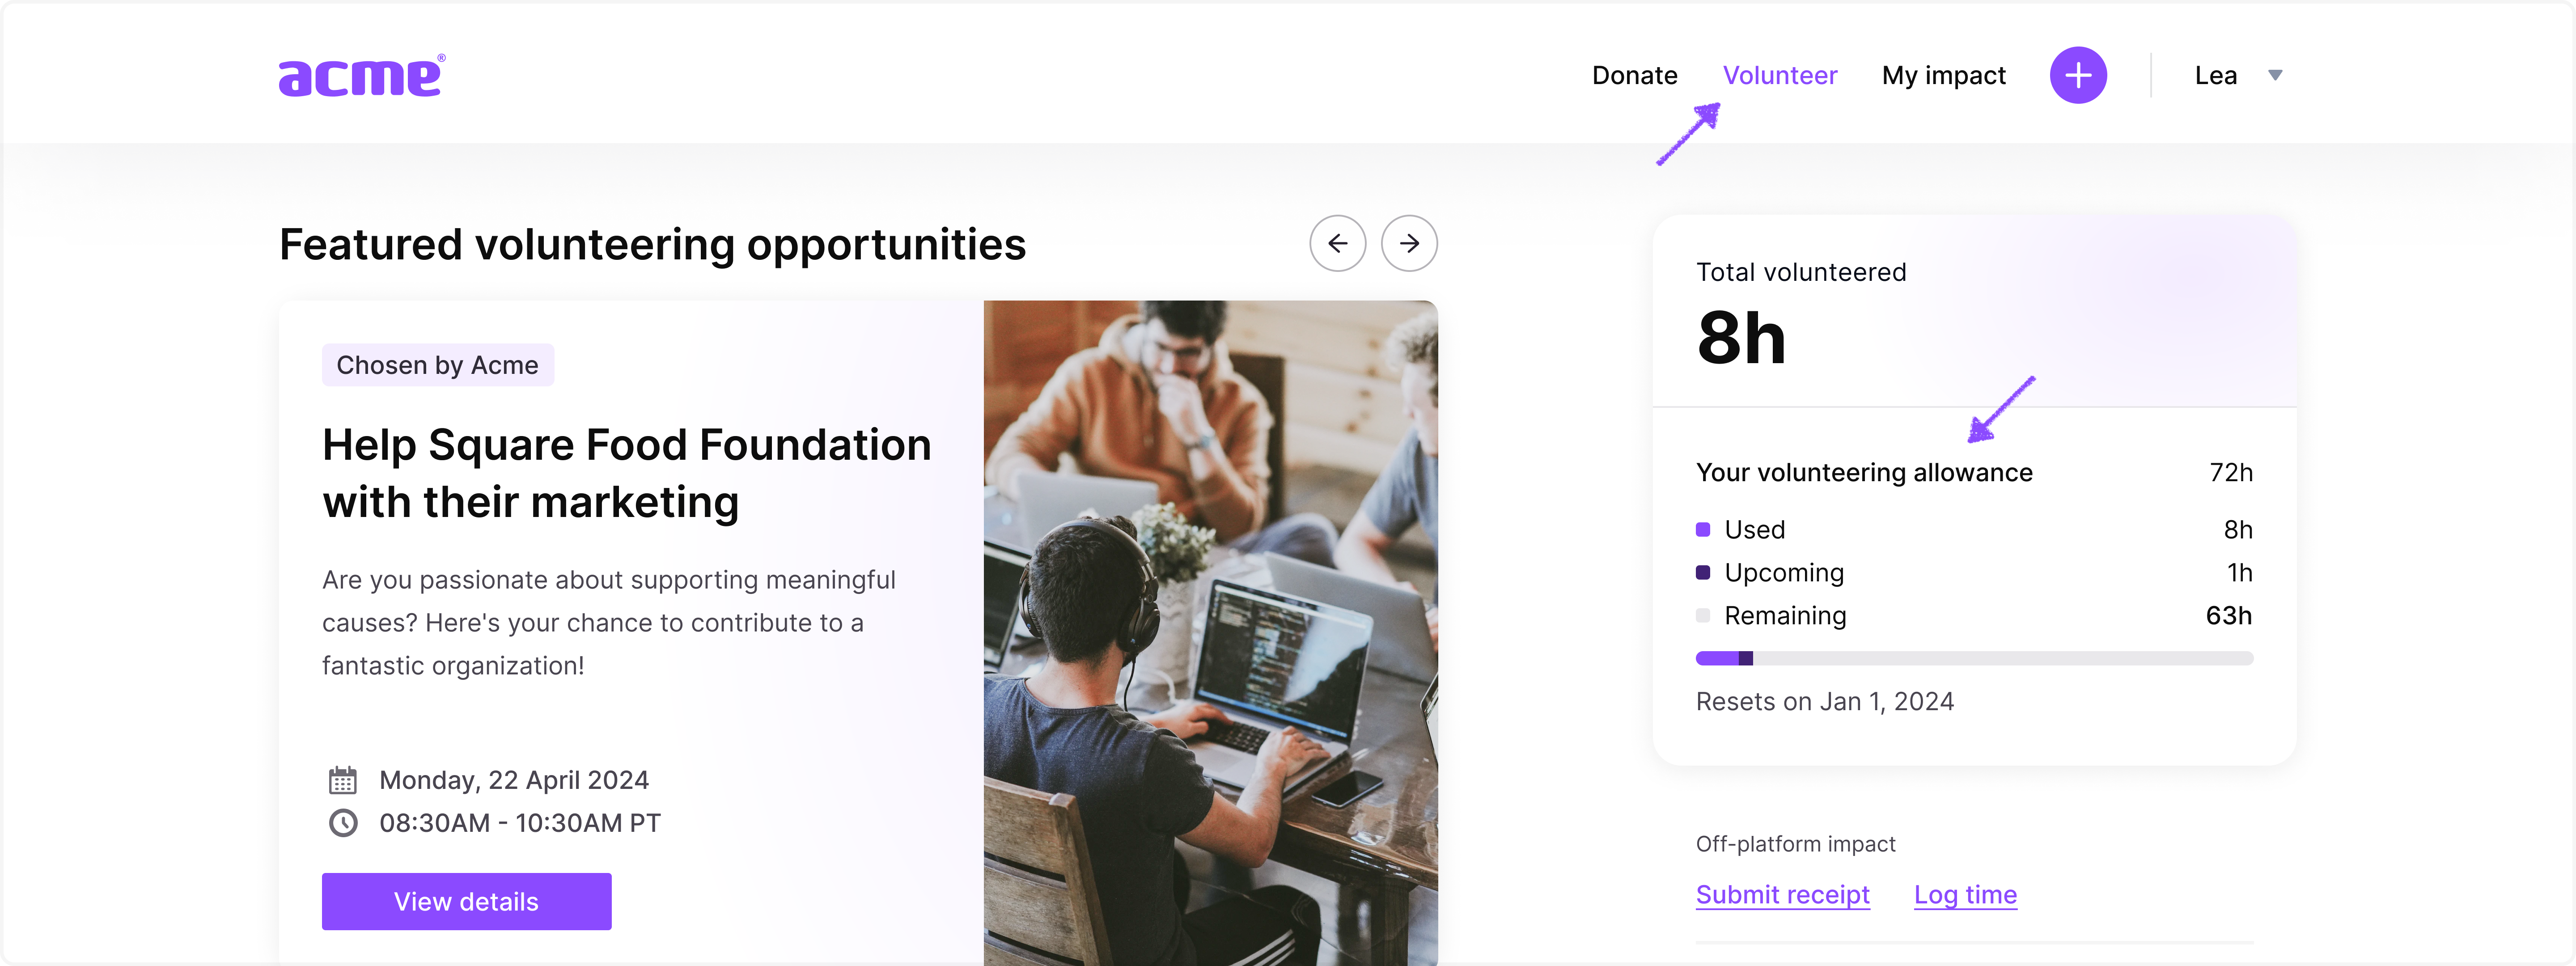Click the Acme logo
The height and width of the screenshot is (966, 2576).
pos(361,76)
